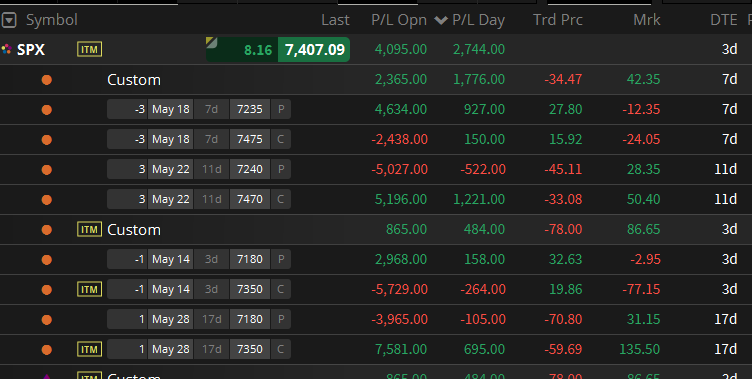Click orange dot on May 14 7350 call
The image size is (752, 379).
(47, 290)
